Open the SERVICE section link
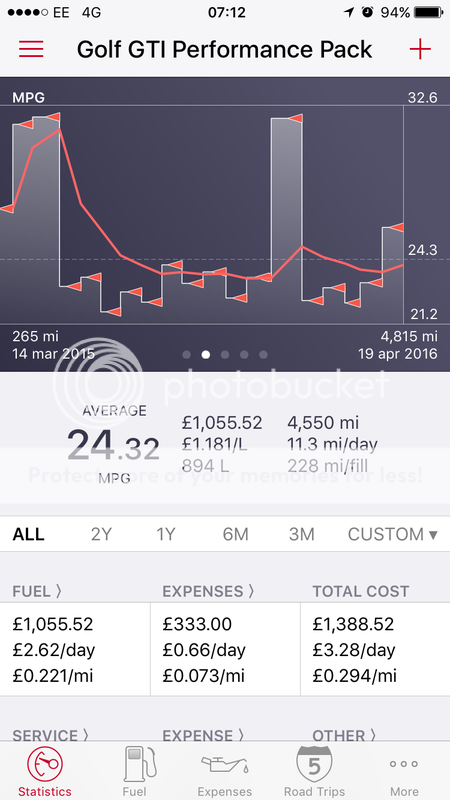The height and width of the screenshot is (800, 450). click(50, 735)
